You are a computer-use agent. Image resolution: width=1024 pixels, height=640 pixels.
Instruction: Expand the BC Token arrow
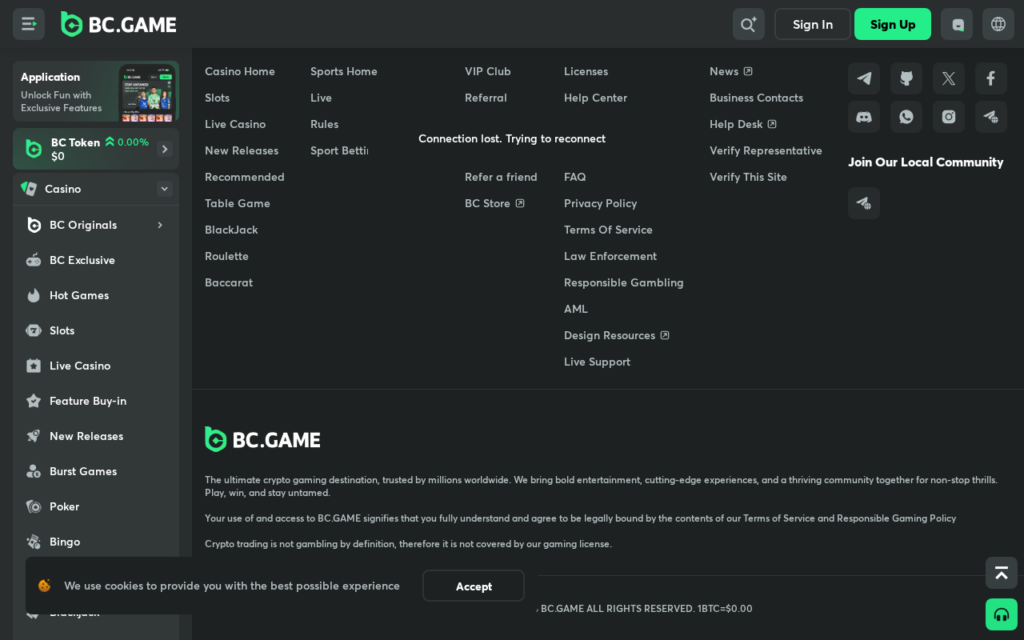(x=165, y=149)
